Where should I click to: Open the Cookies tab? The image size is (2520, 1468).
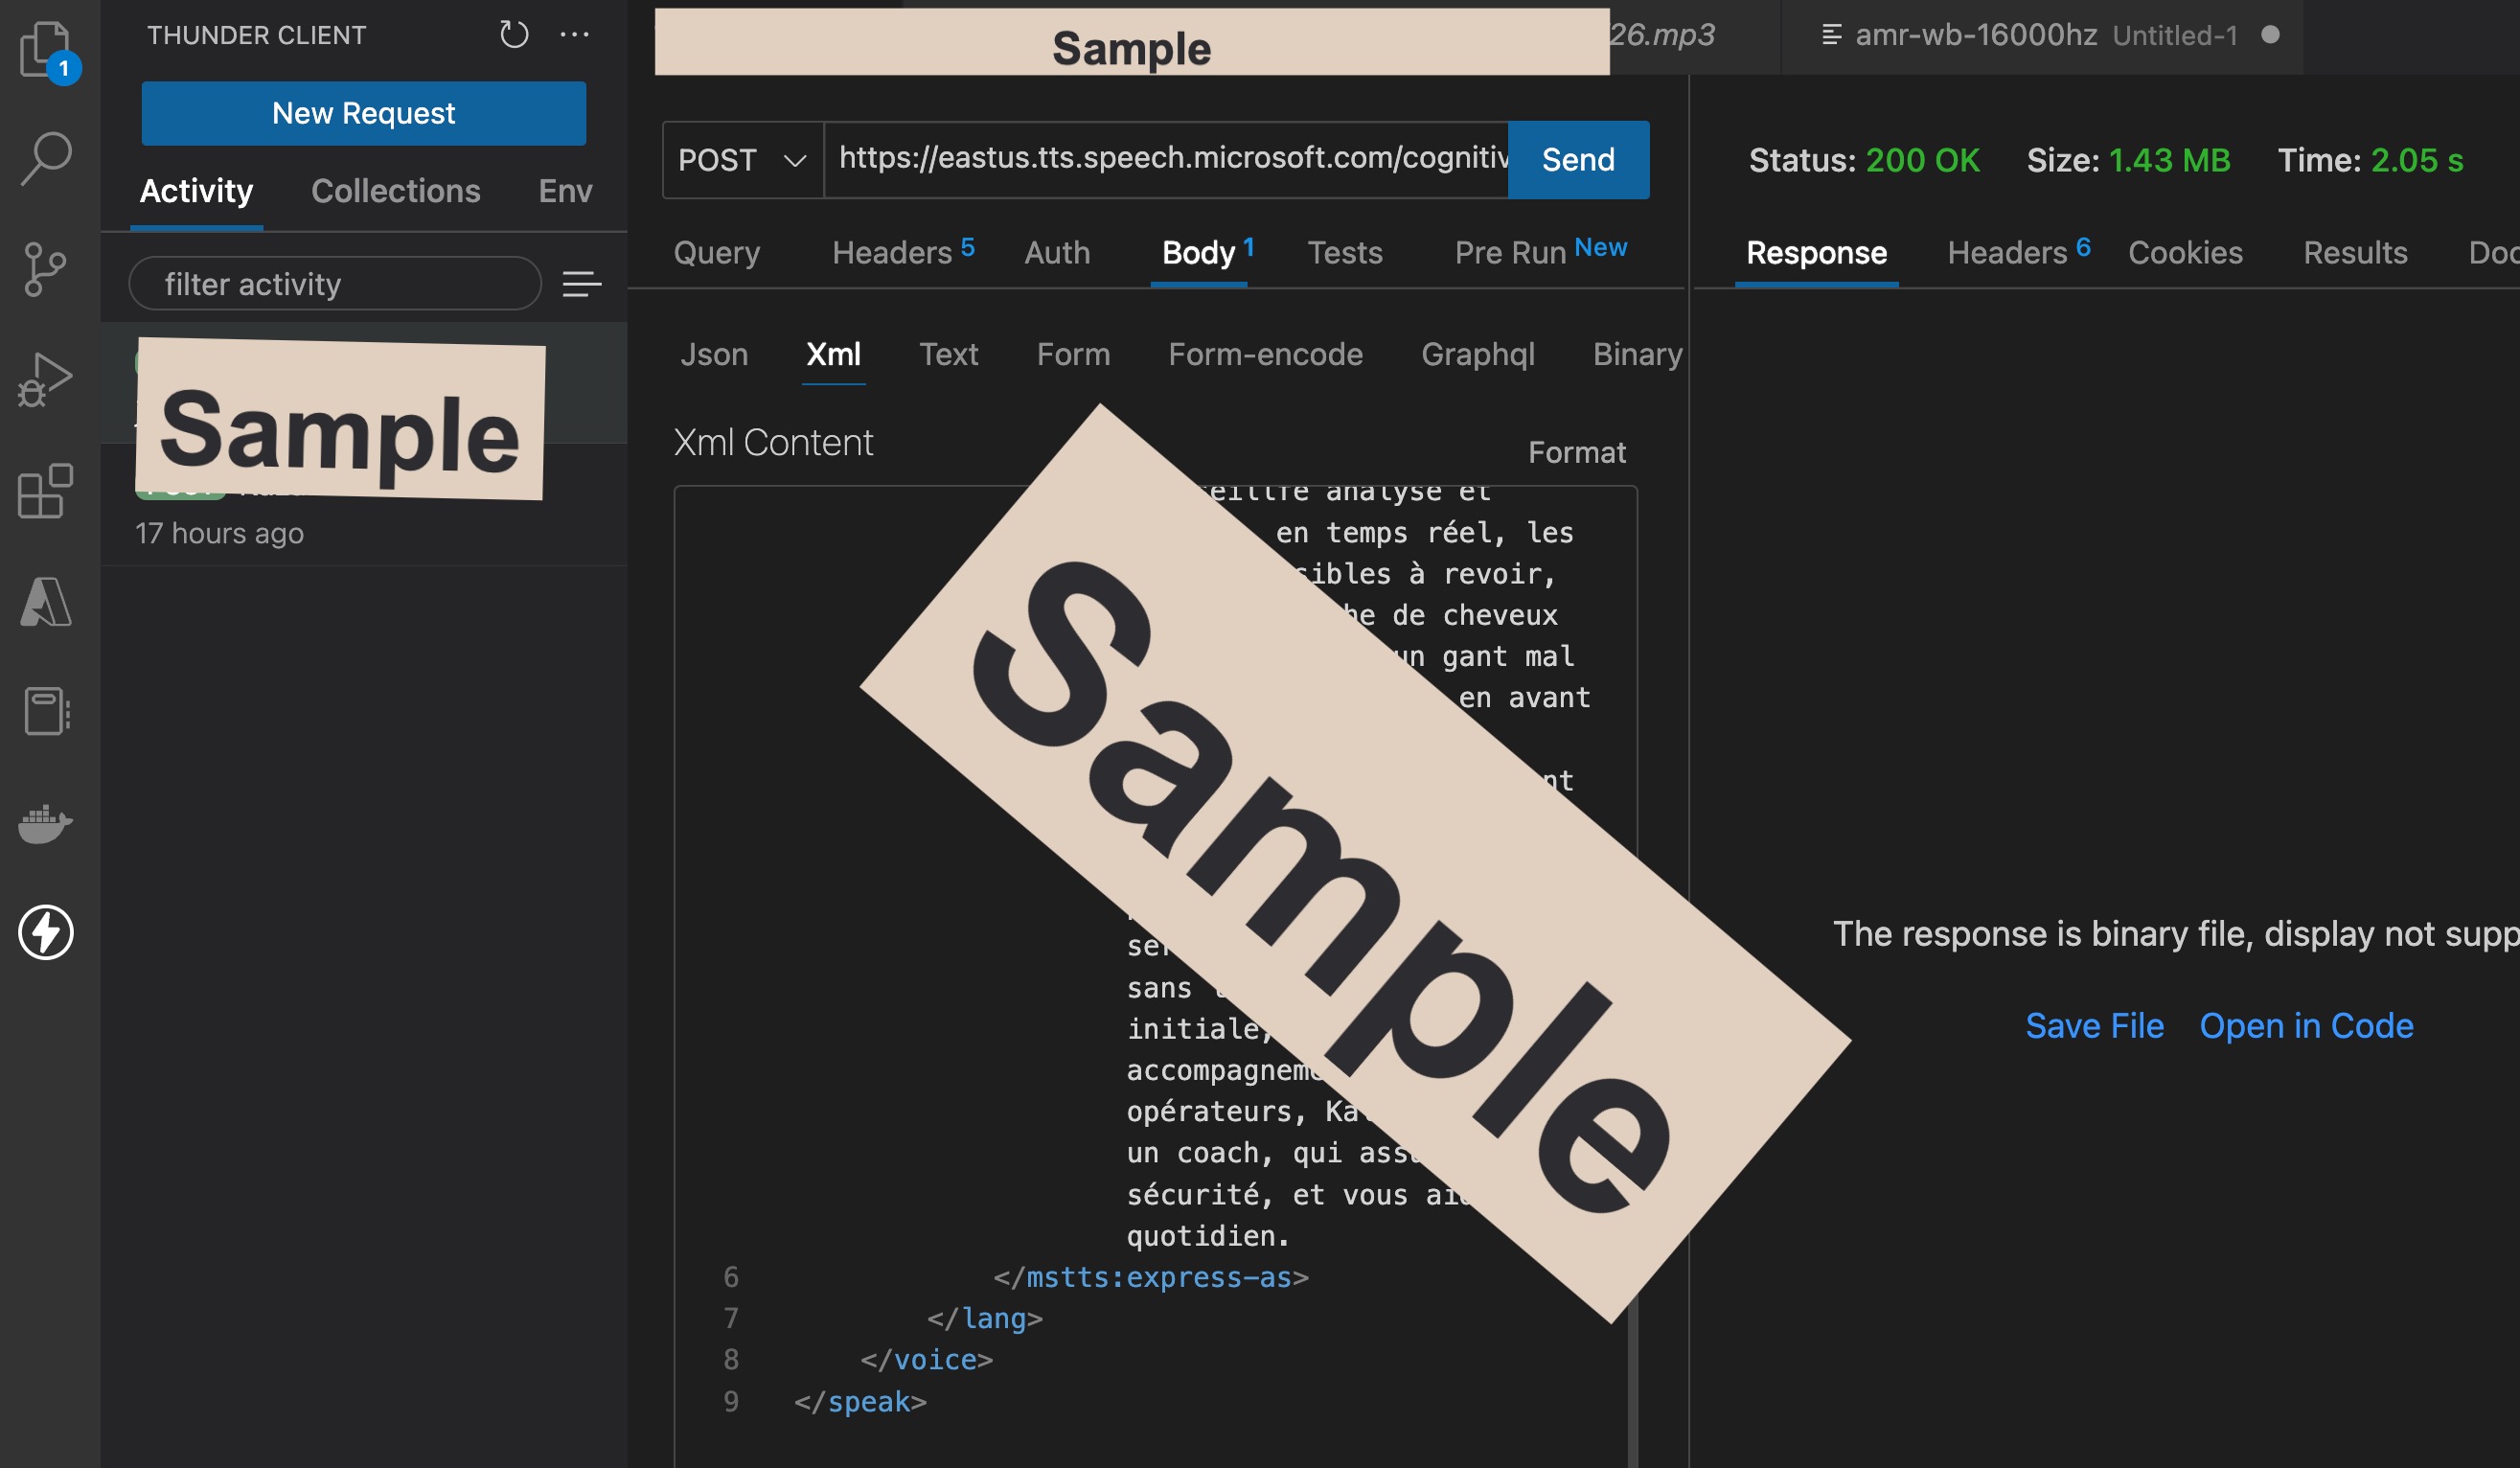coord(2184,252)
